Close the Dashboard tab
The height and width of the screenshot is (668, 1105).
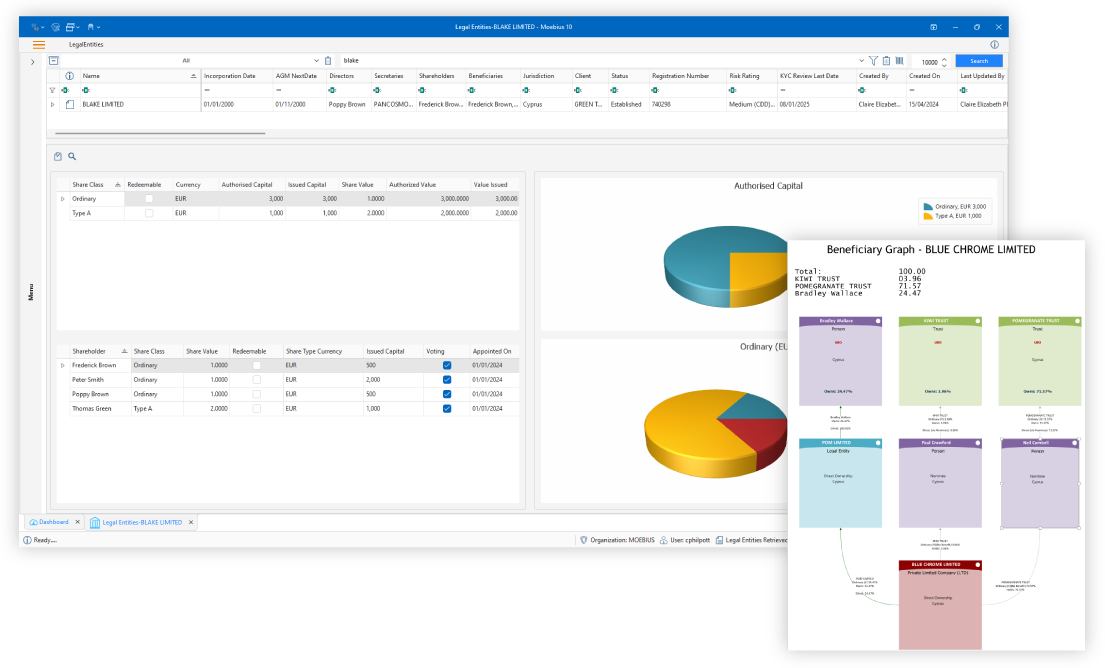78,522
